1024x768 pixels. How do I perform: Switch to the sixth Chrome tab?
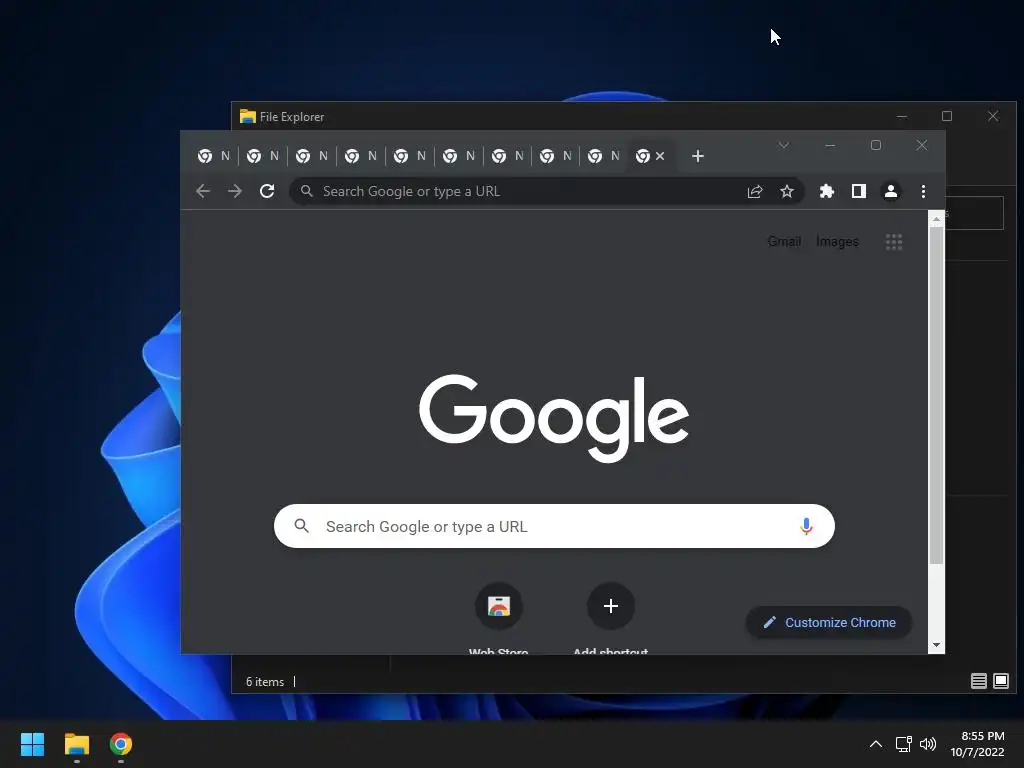pyautogui.click(x=458, y=156)
